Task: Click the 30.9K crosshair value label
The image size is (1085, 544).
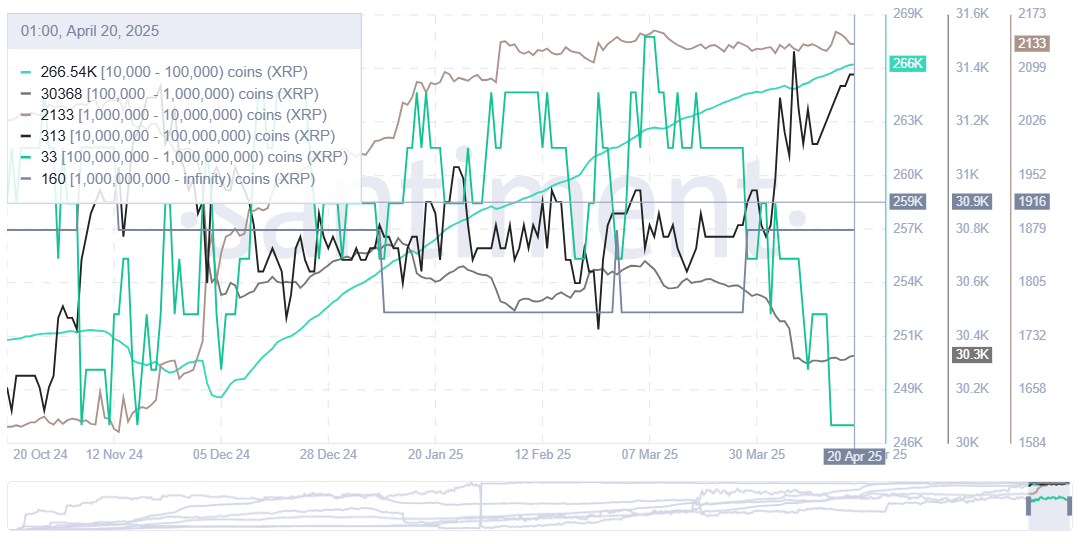Action: click(972, 201)
